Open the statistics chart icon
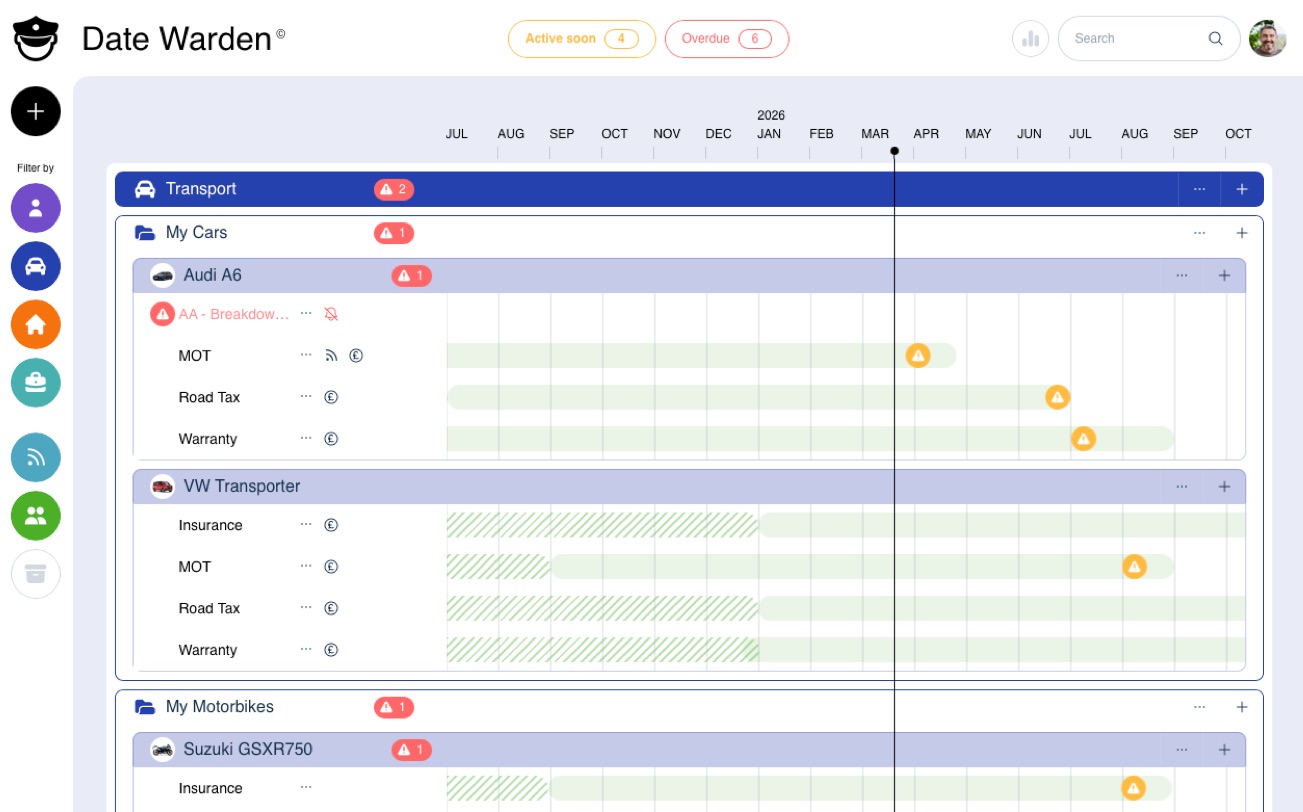Viewport: 1303px width, 812px height. [1030, 39]
